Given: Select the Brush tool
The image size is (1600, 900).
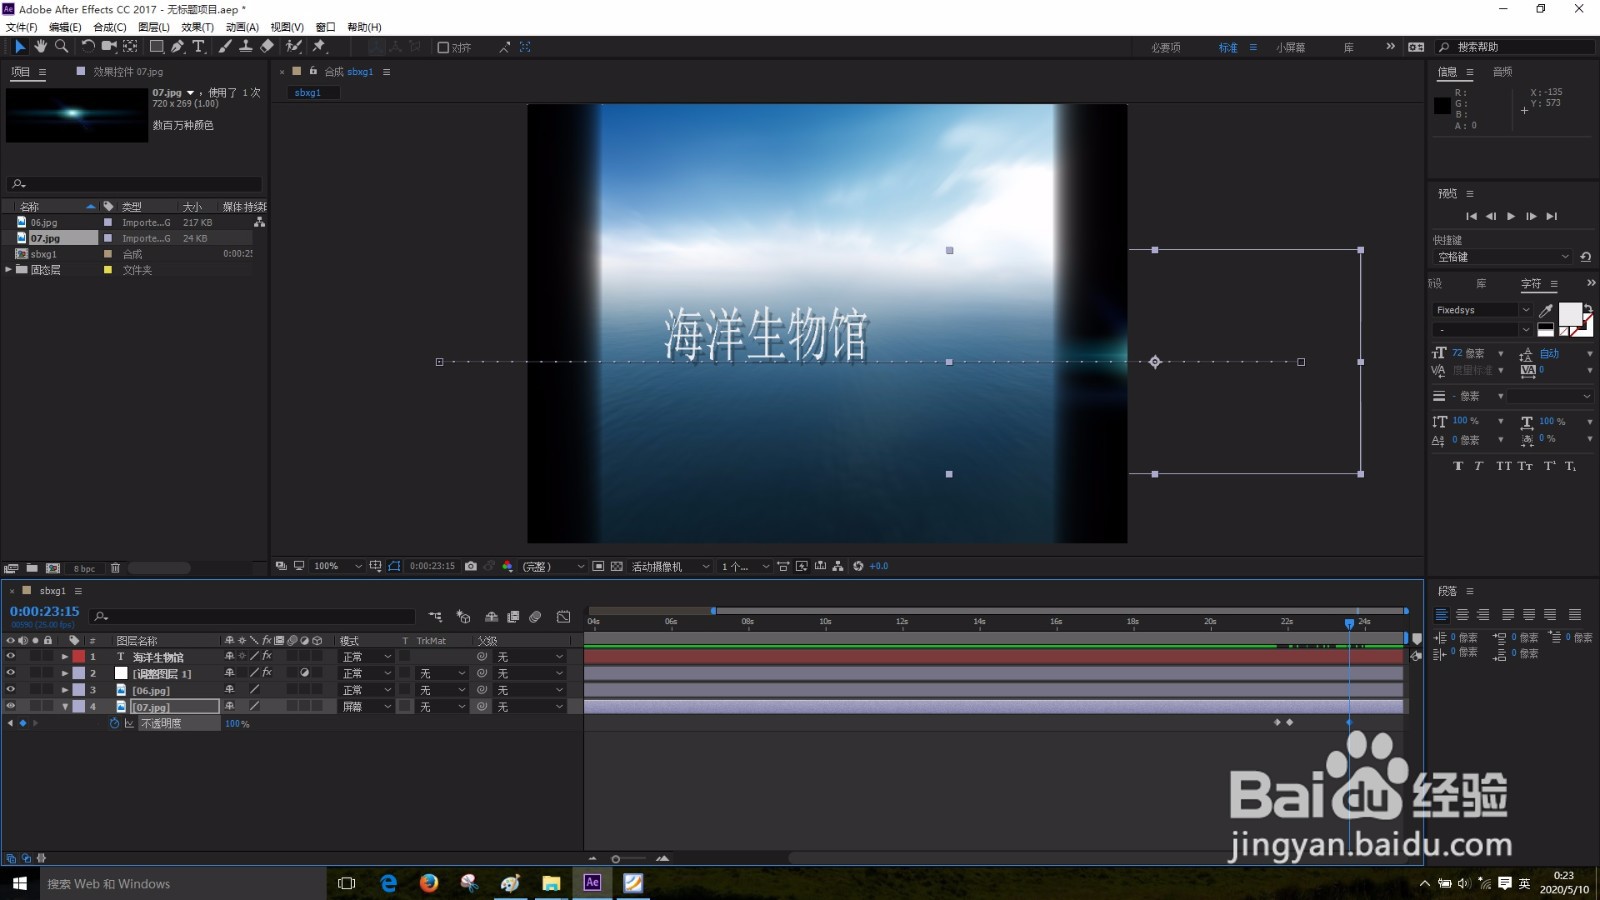Looking at the screenshot, I should pos(225,46).
